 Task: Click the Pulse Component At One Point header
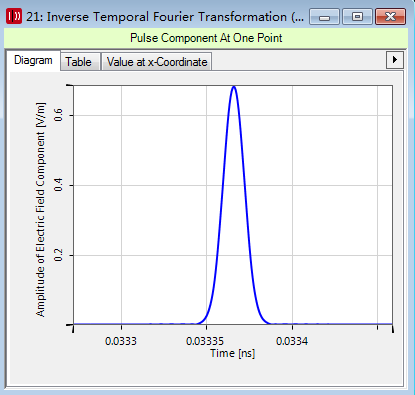point(206,38)
